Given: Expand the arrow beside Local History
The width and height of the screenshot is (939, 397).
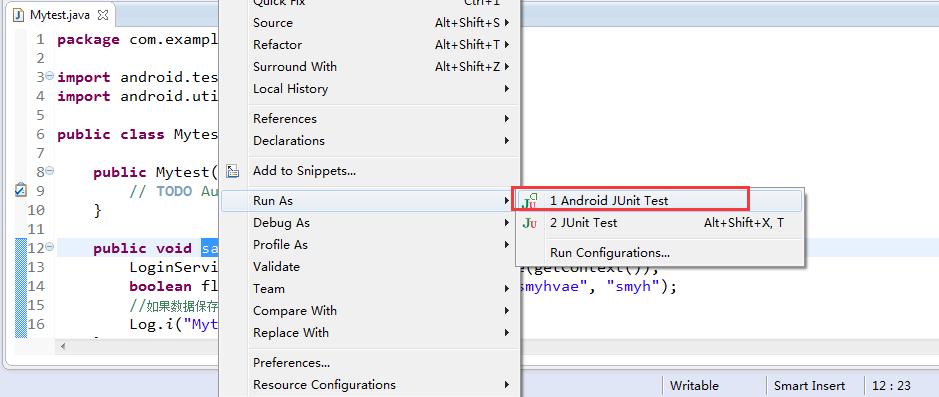Looking at the screenshot, I should [x=507, y=89].
